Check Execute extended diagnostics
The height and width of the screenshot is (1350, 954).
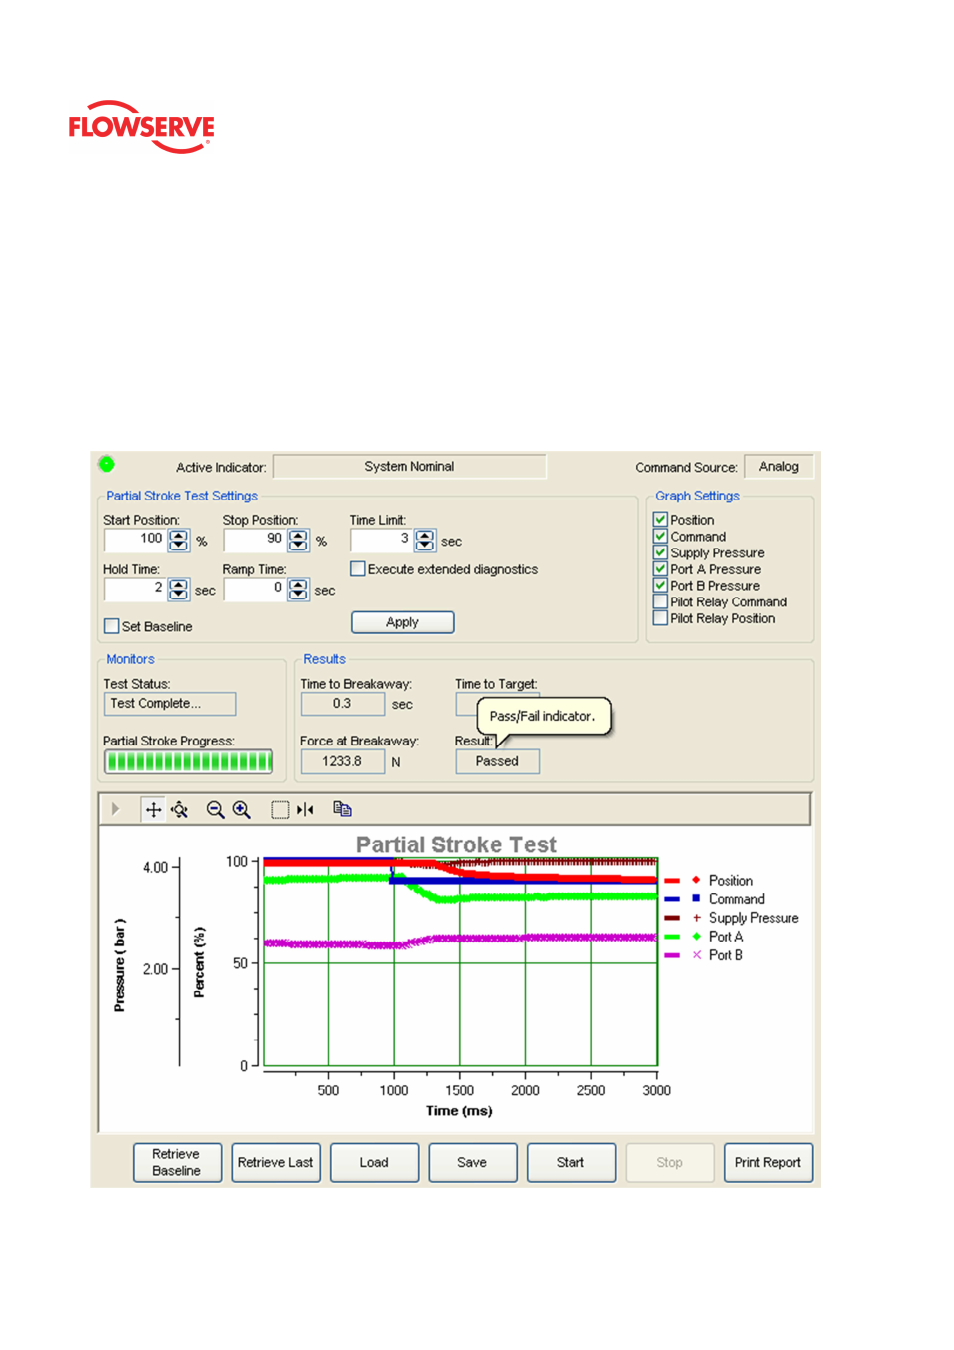pyautogui.click(x=357, y=569)
